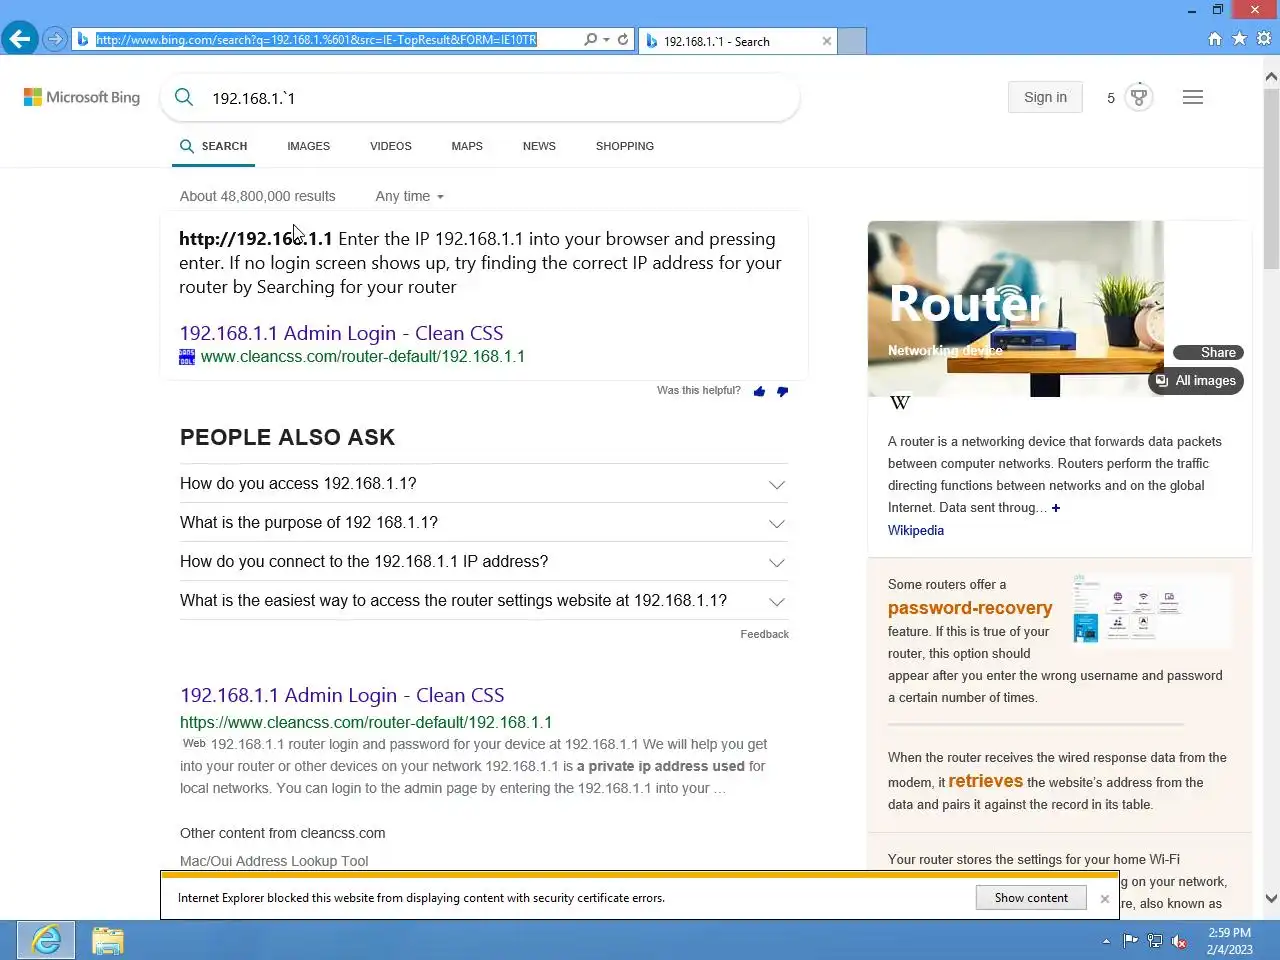Image resolution: width=1280 pixels, height=960 pixels.
Task: Switch to the VIDEOS tab
Action: coord(391,146)
